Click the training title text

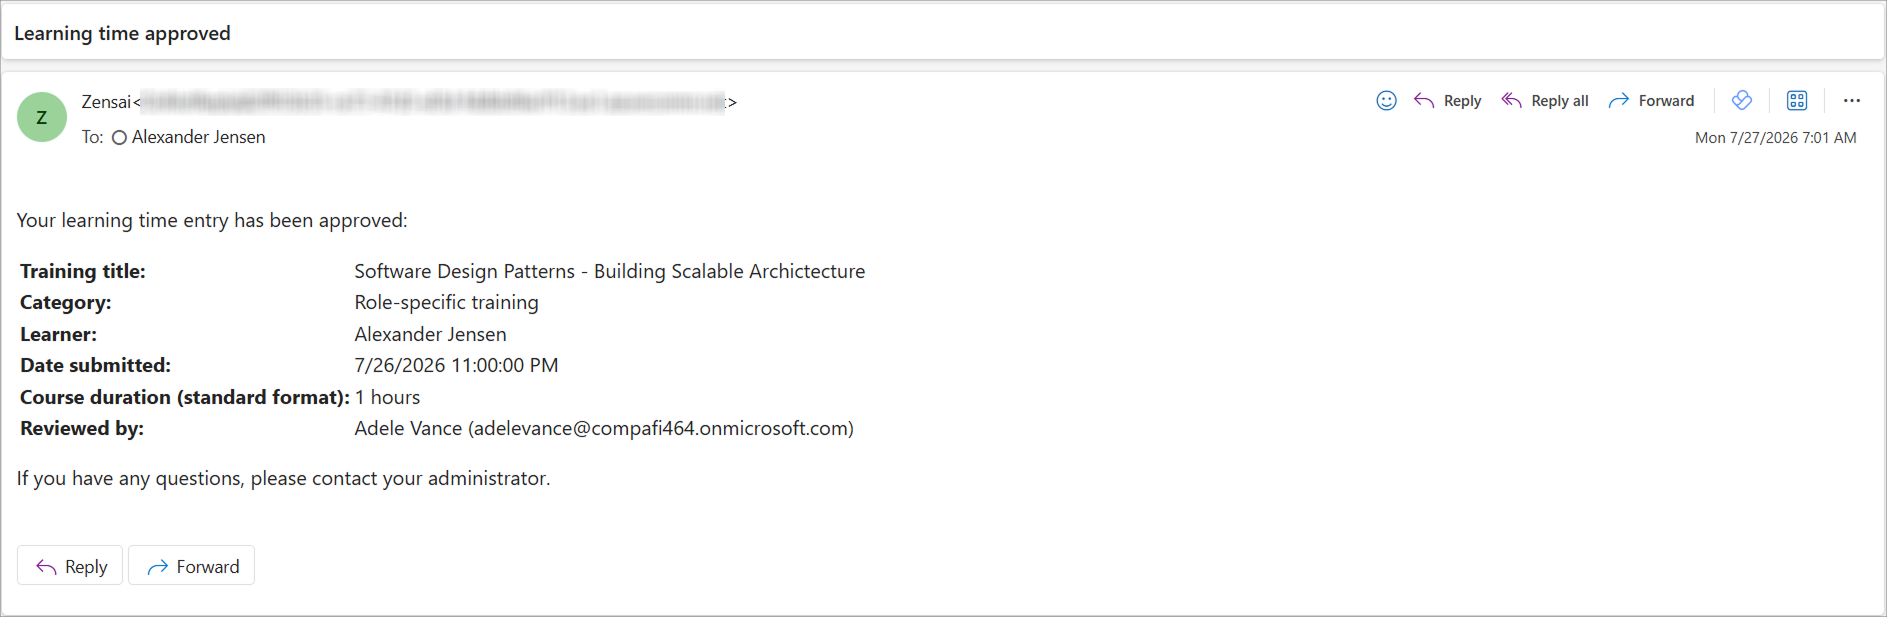click(610, 271)
